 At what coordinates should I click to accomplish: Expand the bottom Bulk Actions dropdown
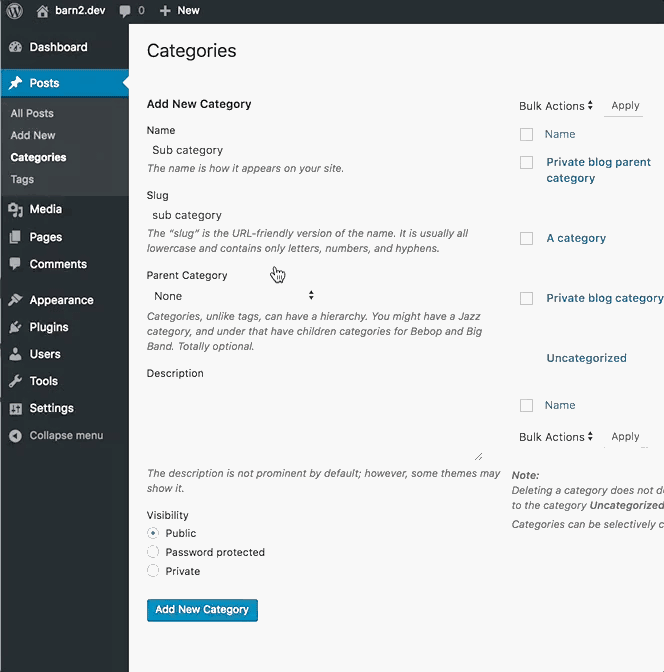556,437
